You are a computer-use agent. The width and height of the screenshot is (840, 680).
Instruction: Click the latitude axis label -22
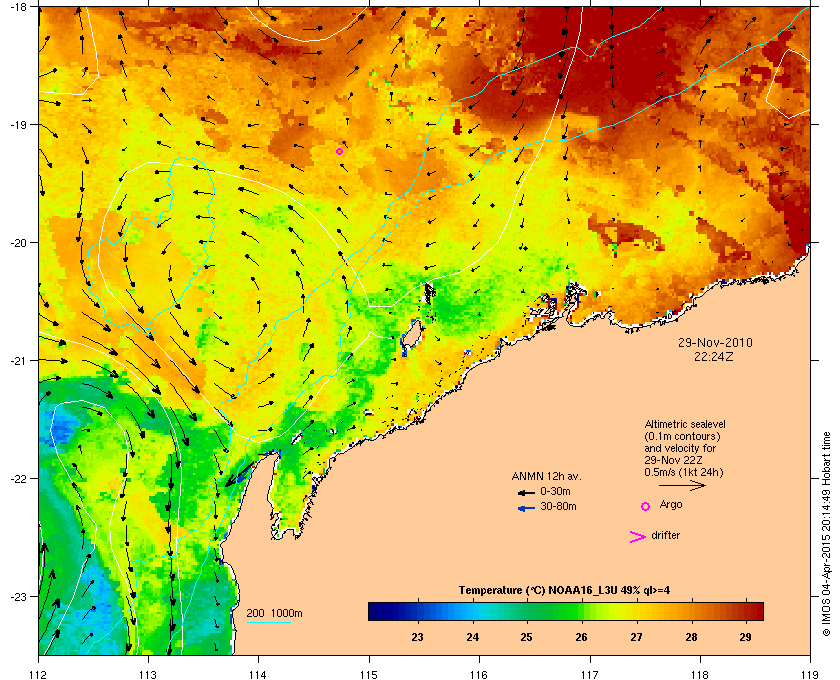18,479
